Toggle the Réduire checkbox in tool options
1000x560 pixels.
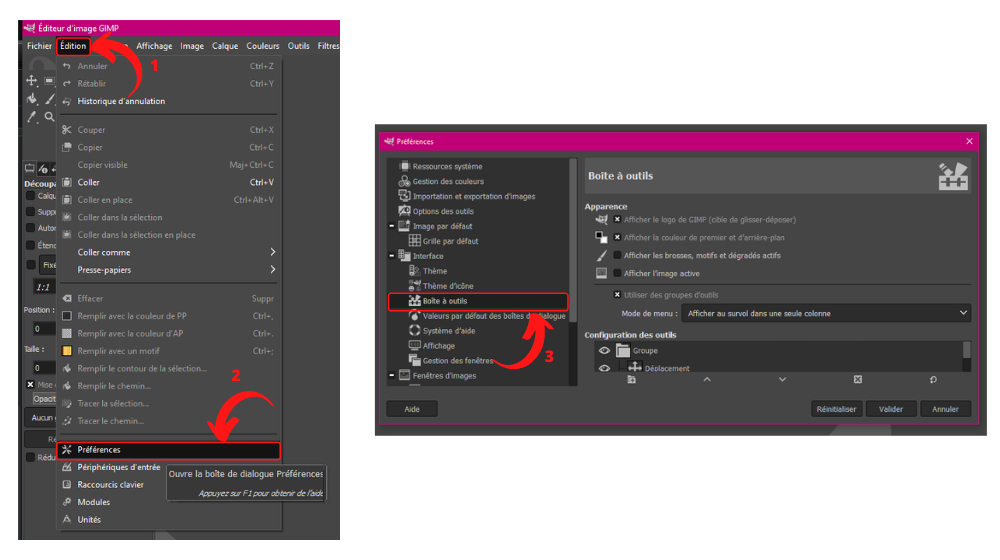pyautogui.click(x=30, y=457)
